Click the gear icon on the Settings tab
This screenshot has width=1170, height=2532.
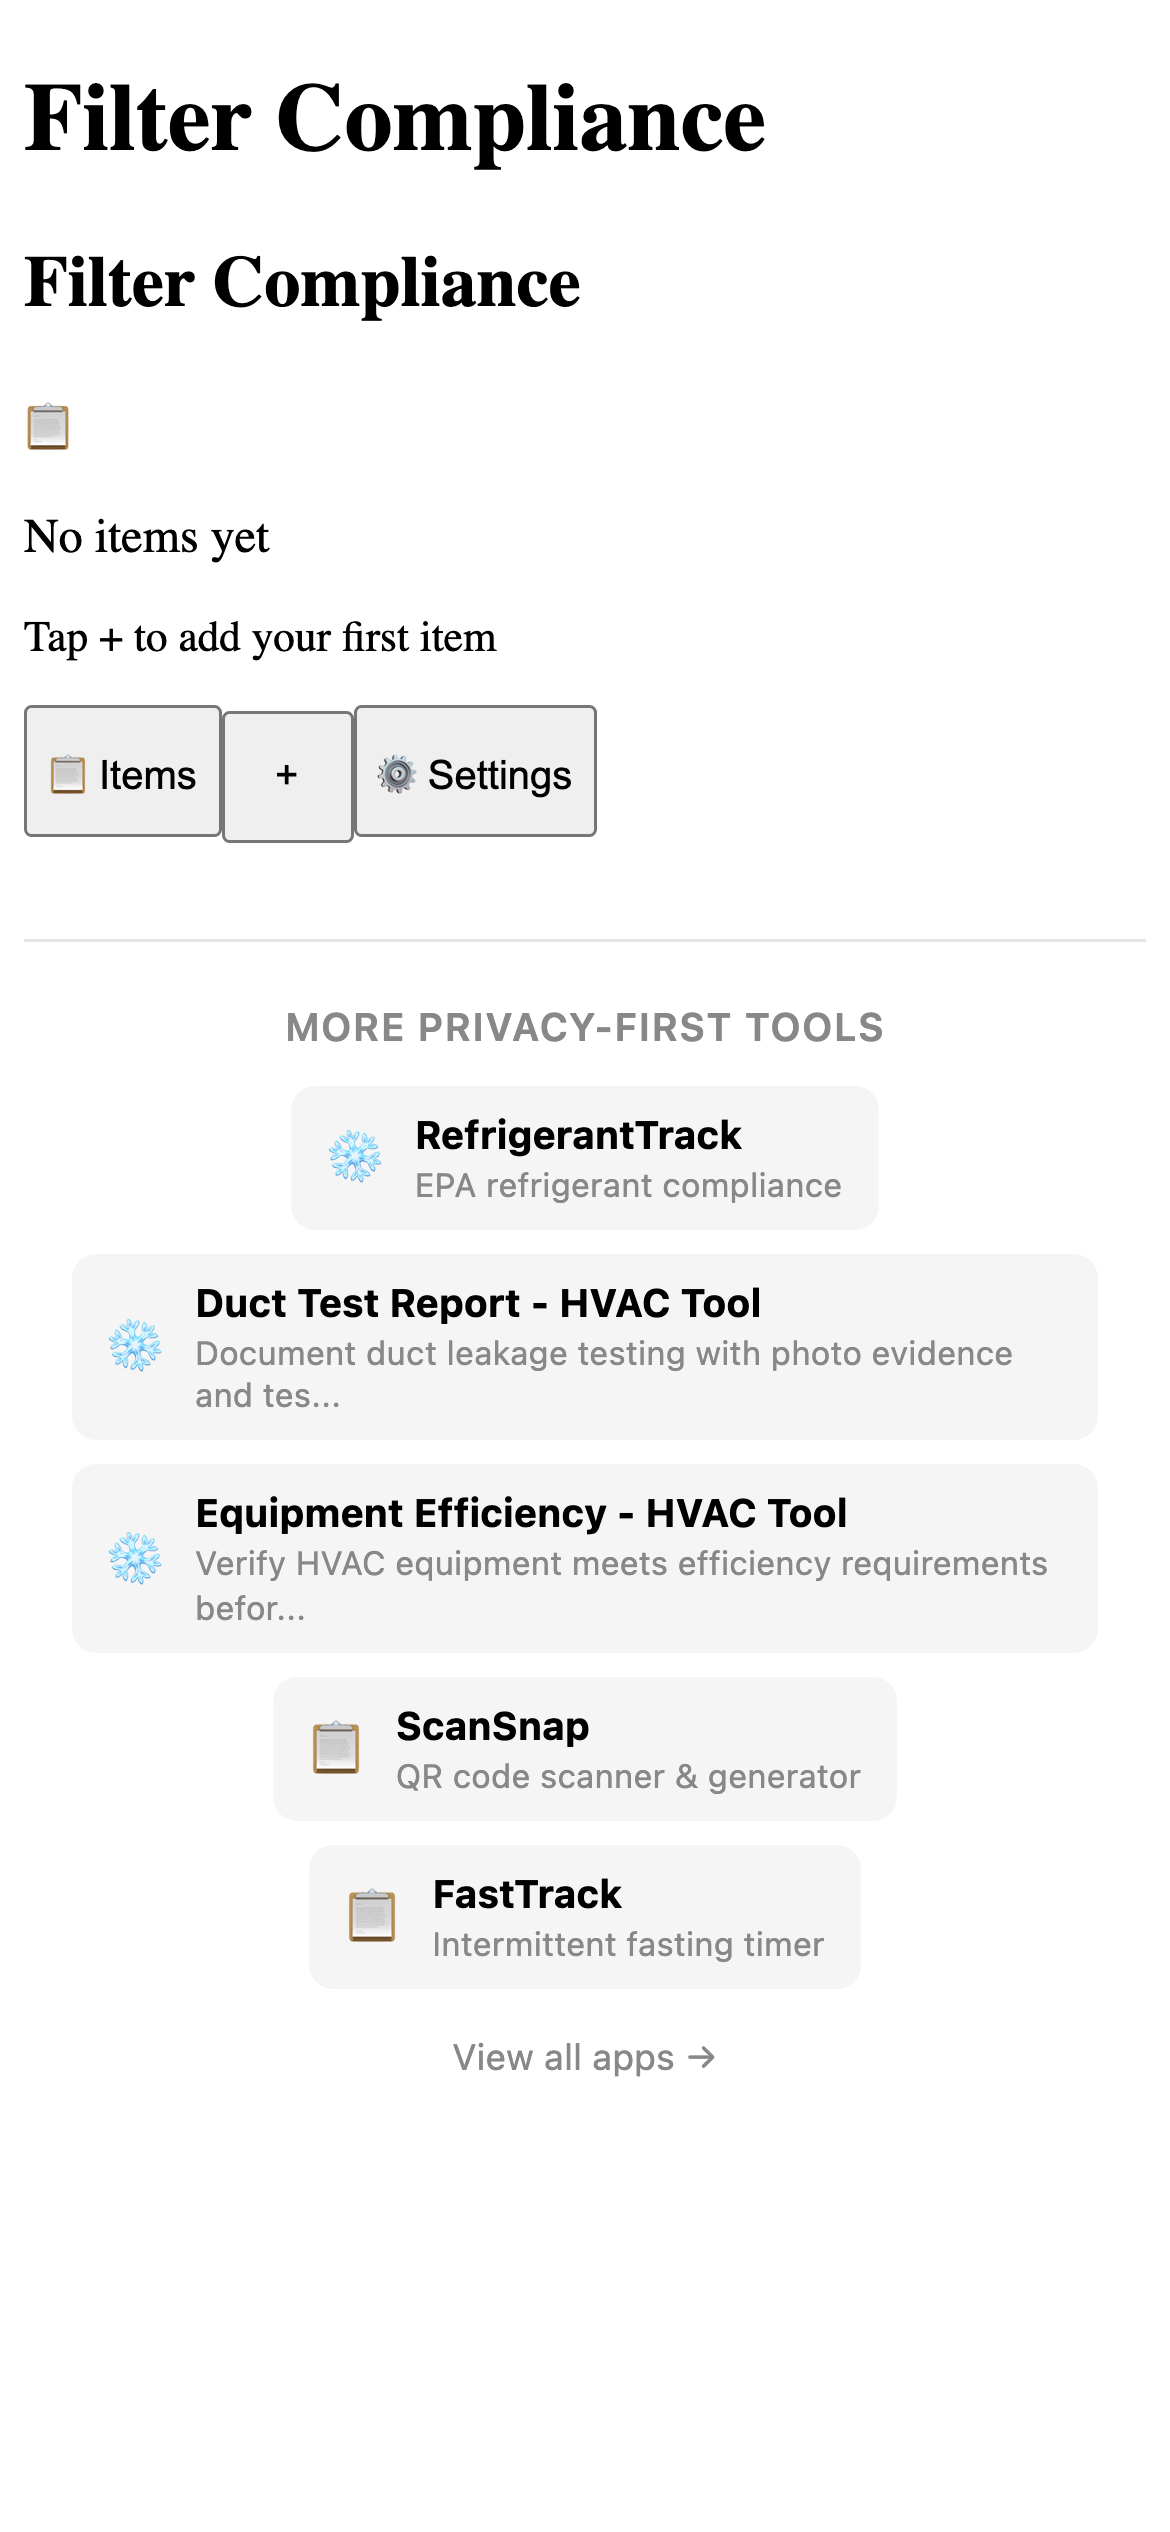[396, 773]
